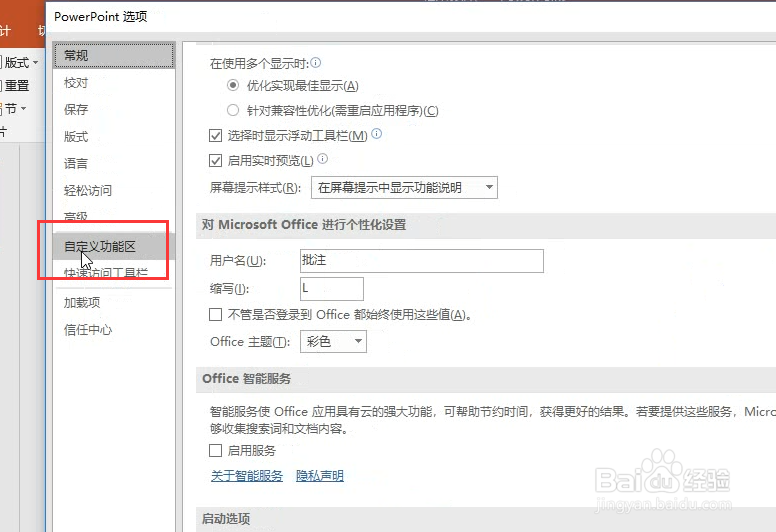Open the 快速访问工具栏 category
The width and height of the screenshot is (776, 532).
[114, 273]
